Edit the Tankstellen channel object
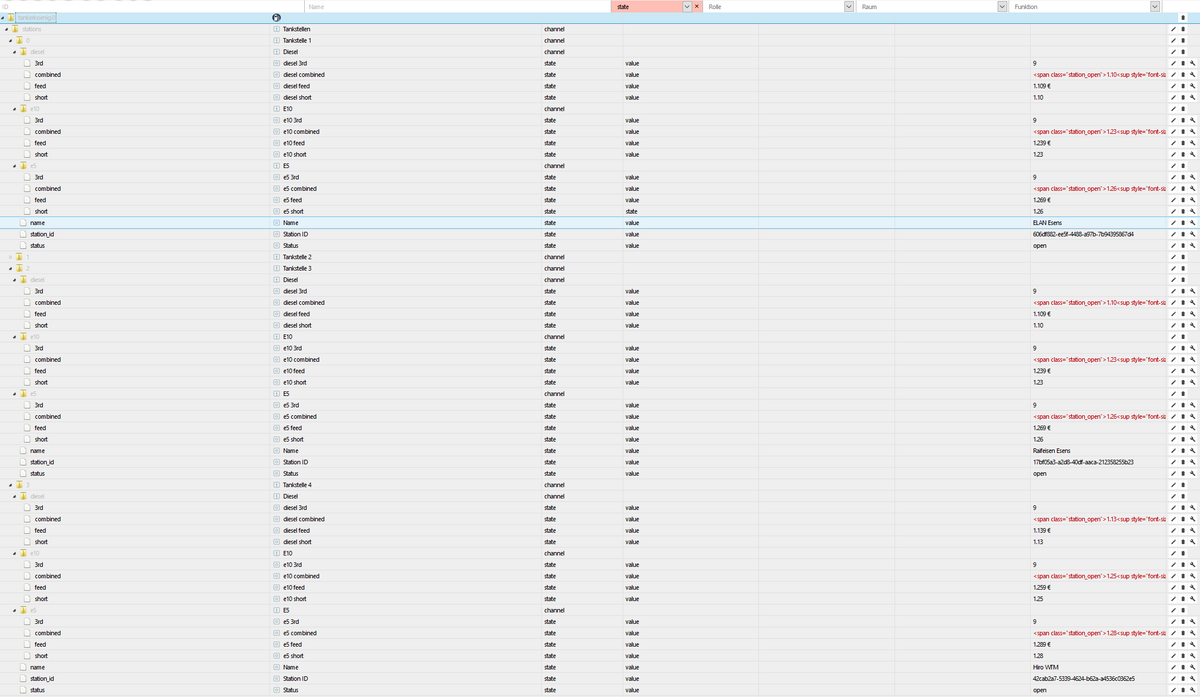 1173,29
